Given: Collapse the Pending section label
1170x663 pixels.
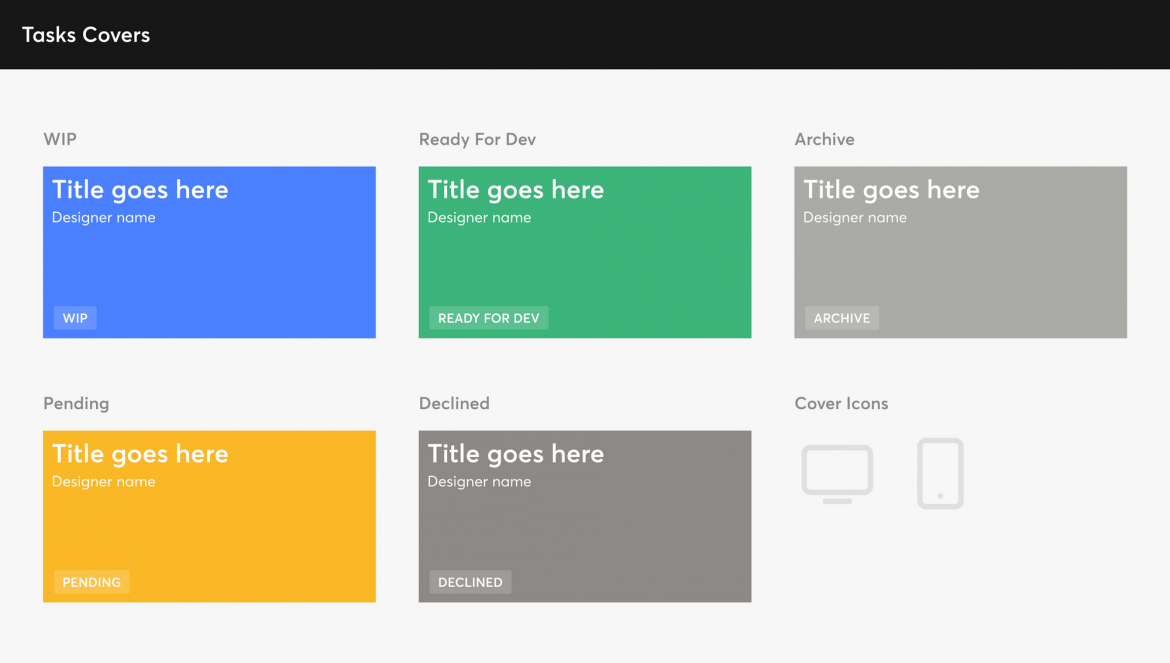Looking at the screenshot, I should (75, 403).
